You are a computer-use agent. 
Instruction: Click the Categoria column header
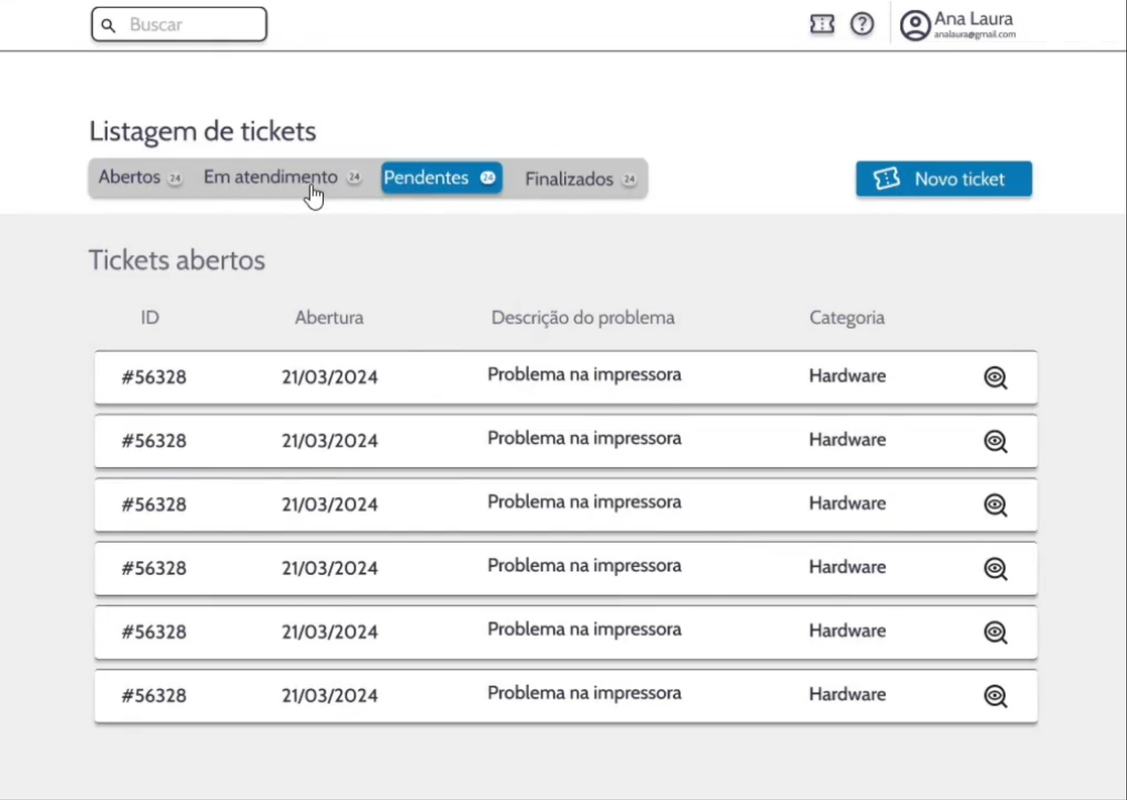(847, 318)
